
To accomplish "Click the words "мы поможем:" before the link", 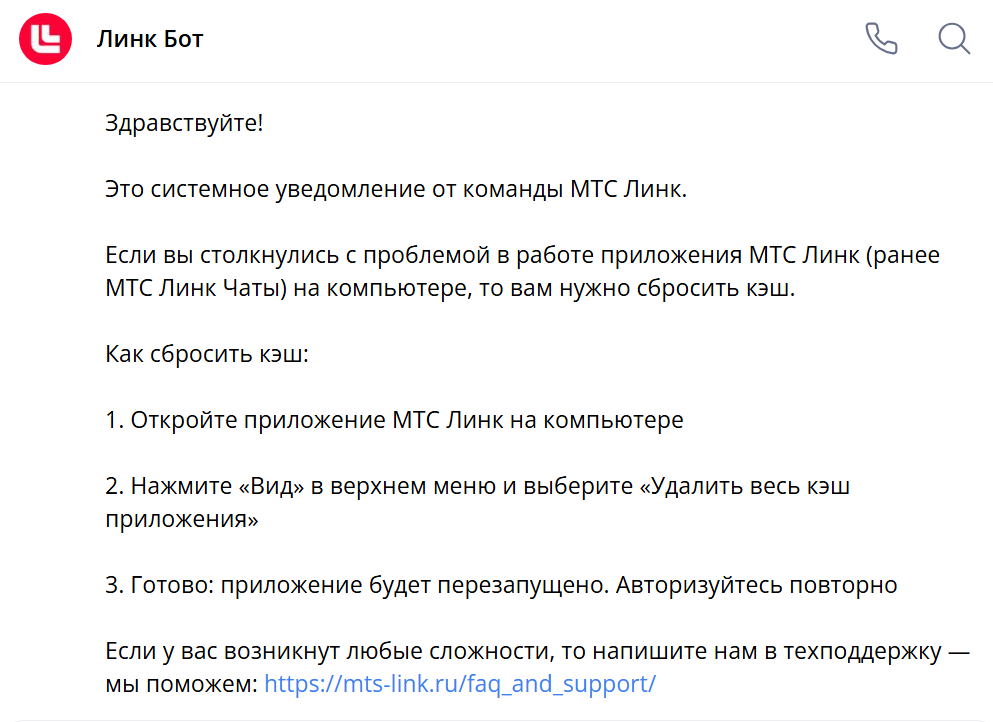I will tap(180, 685).
